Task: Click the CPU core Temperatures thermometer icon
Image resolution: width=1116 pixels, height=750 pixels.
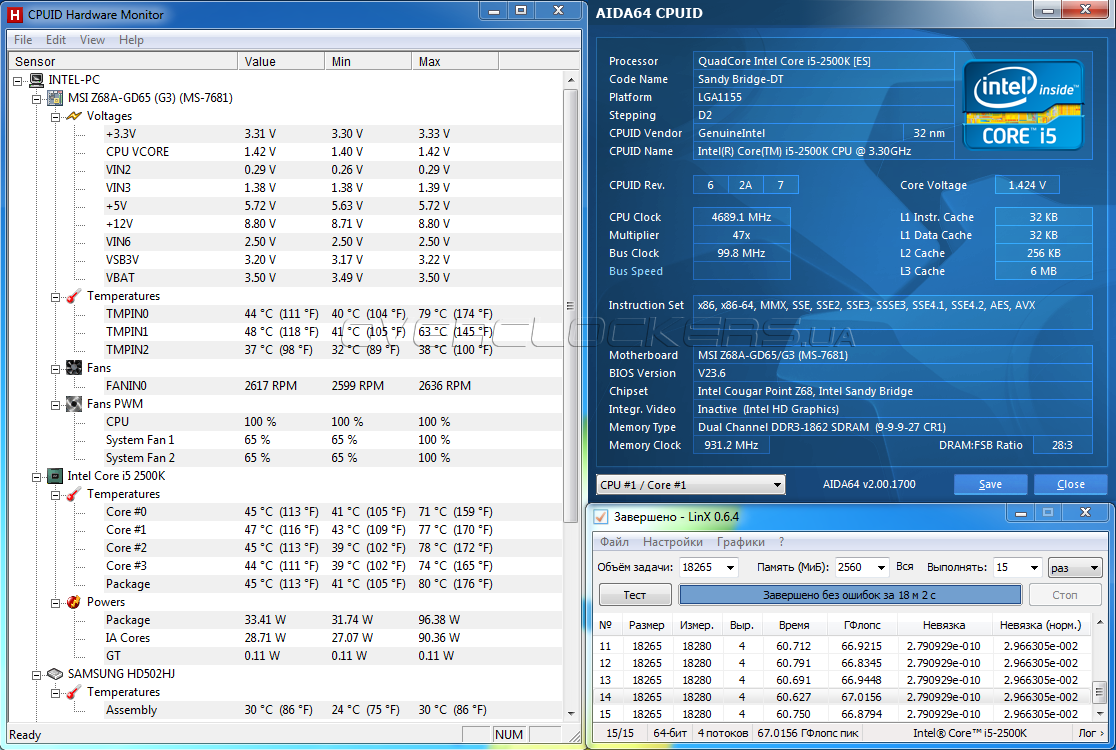Action: (x=74, y=494)
